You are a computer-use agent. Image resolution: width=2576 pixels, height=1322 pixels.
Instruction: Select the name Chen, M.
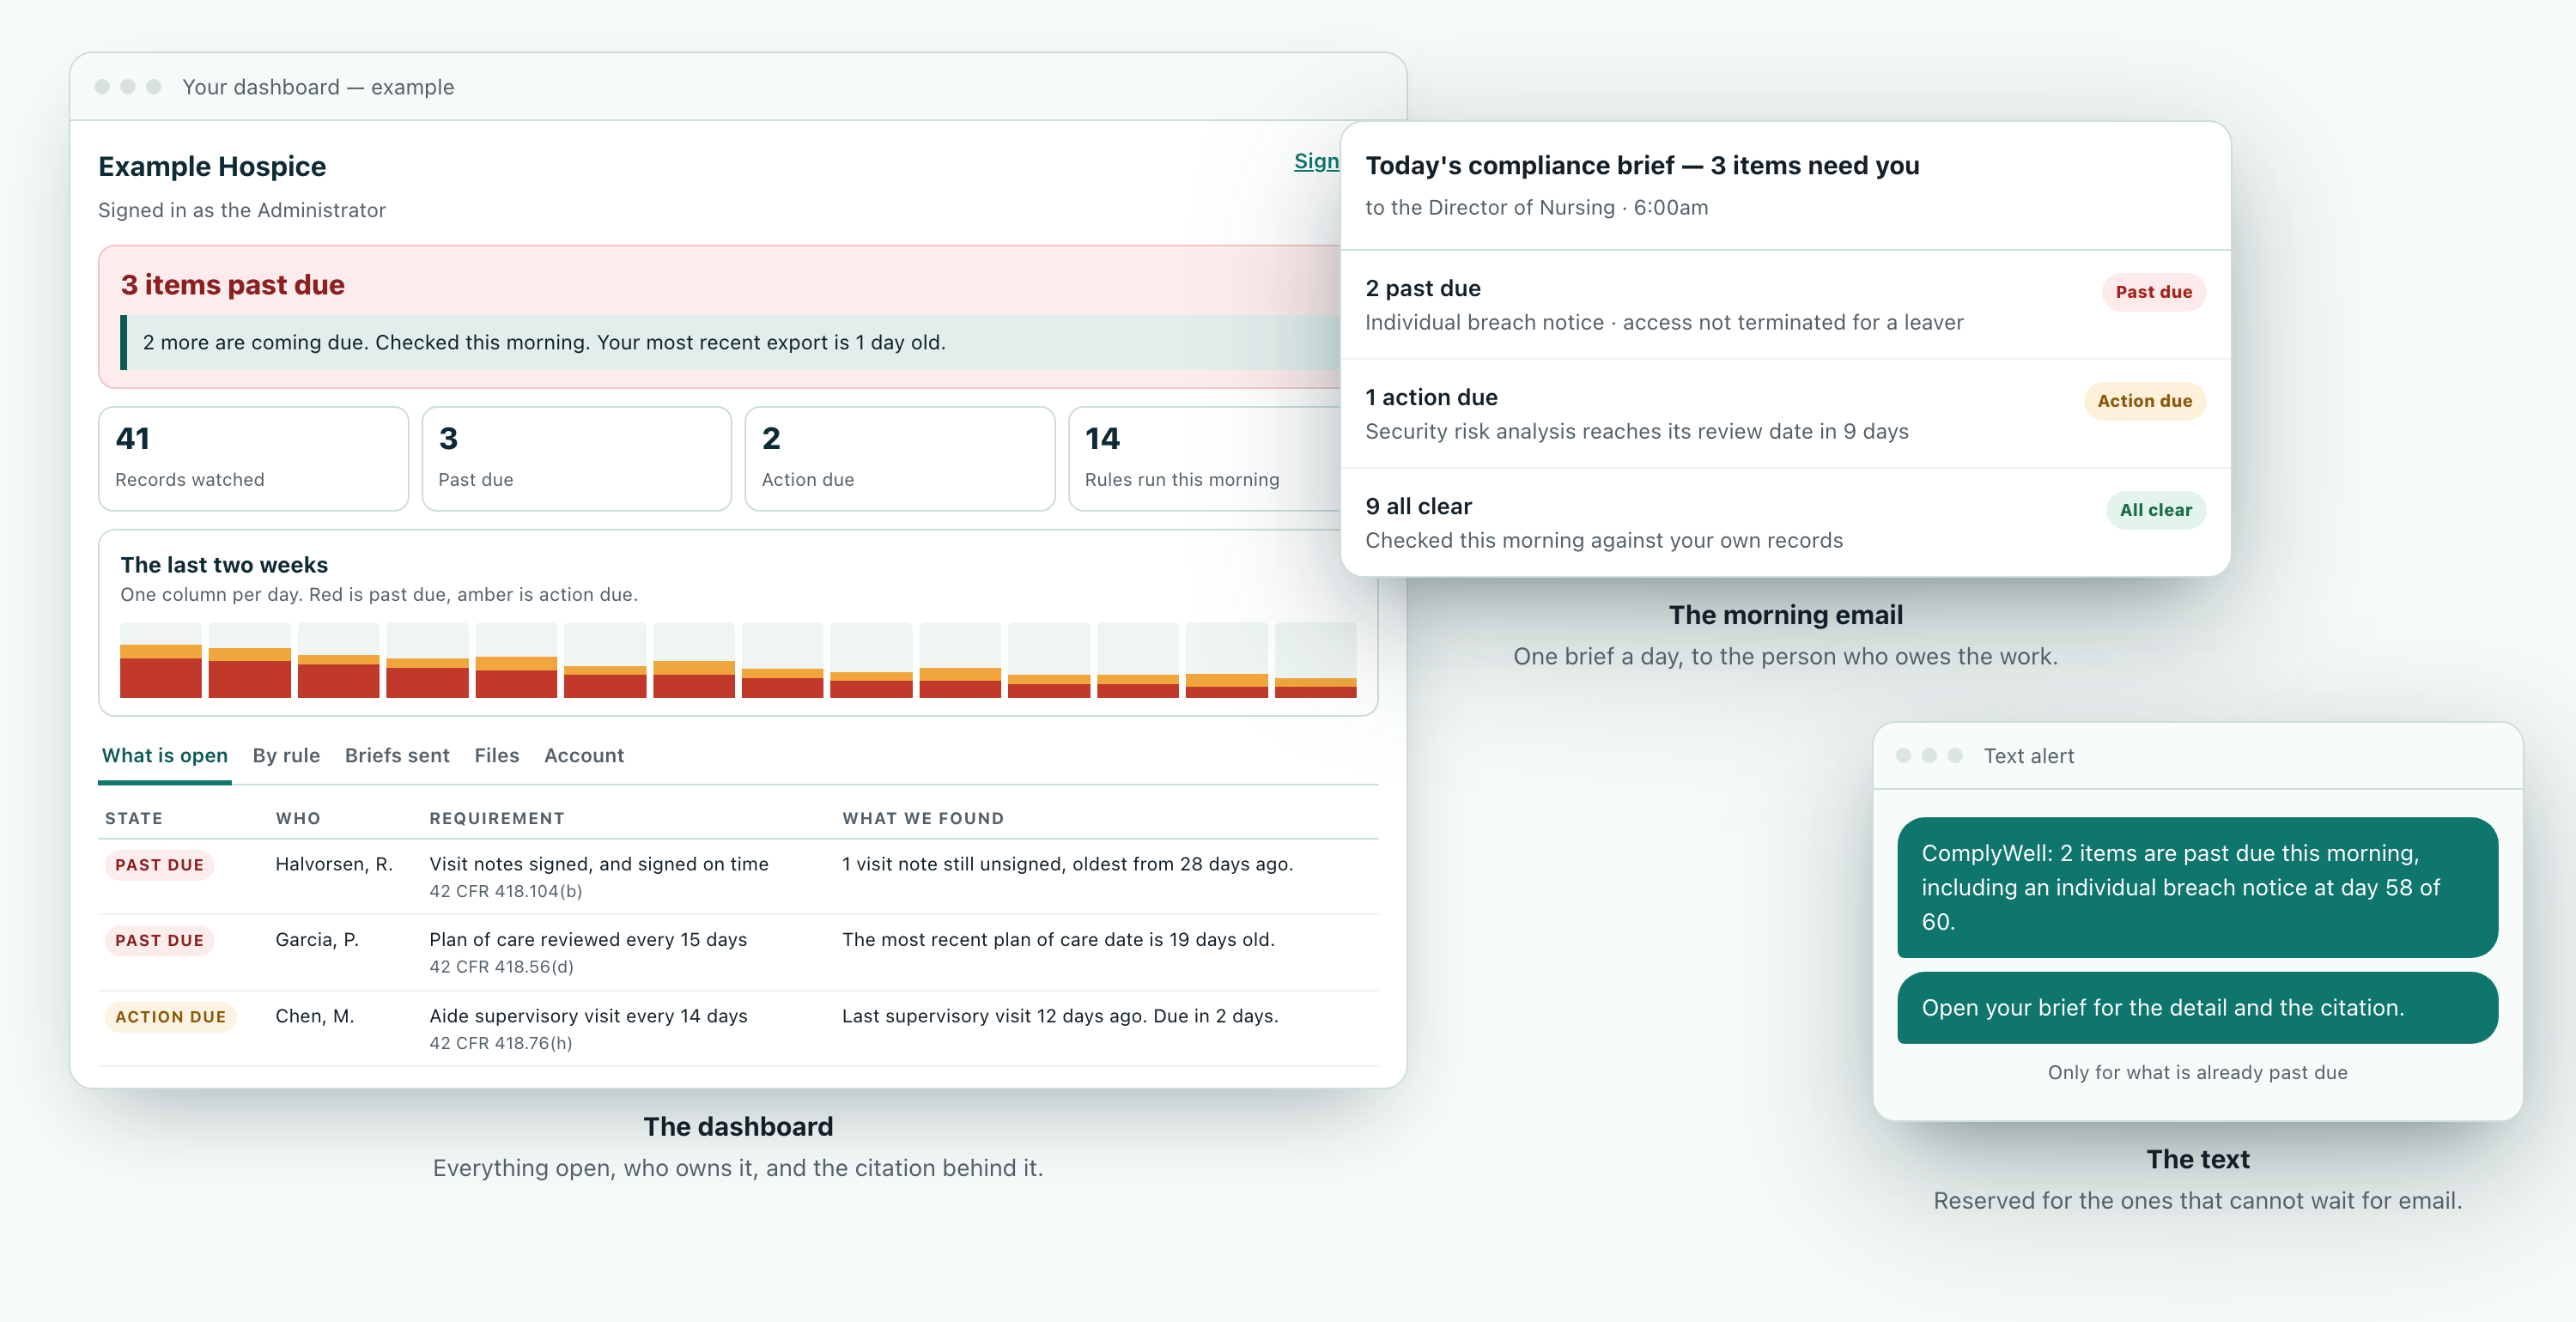(315, 1016)
